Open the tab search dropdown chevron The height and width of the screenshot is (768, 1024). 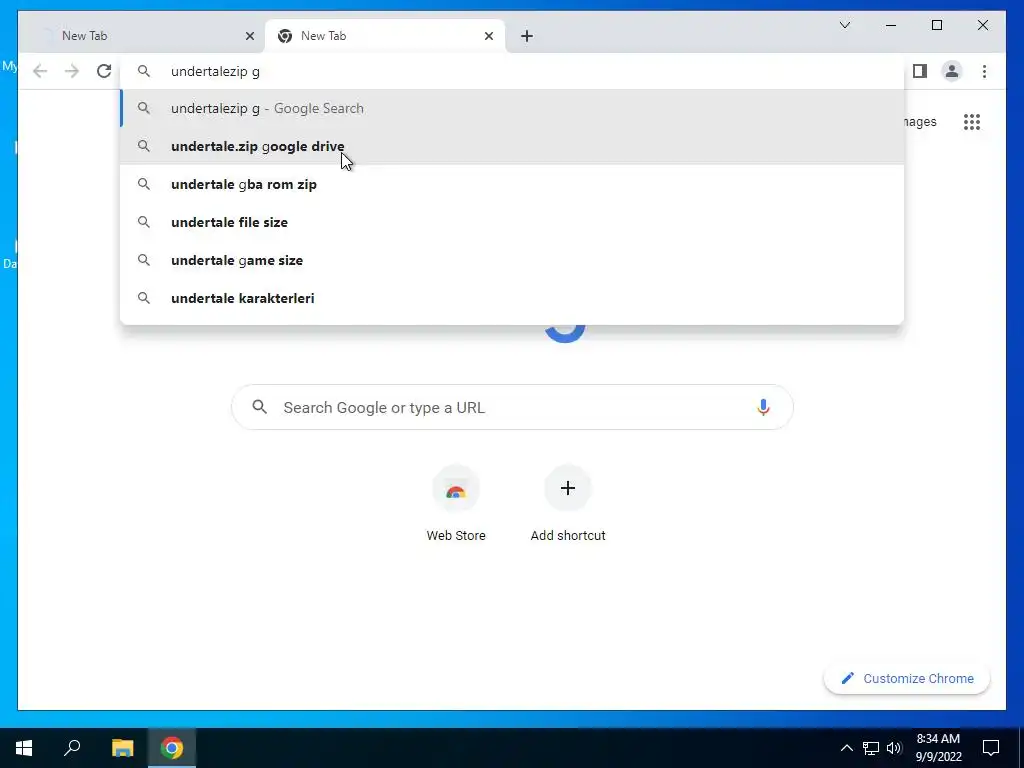[x=844, y=25]
